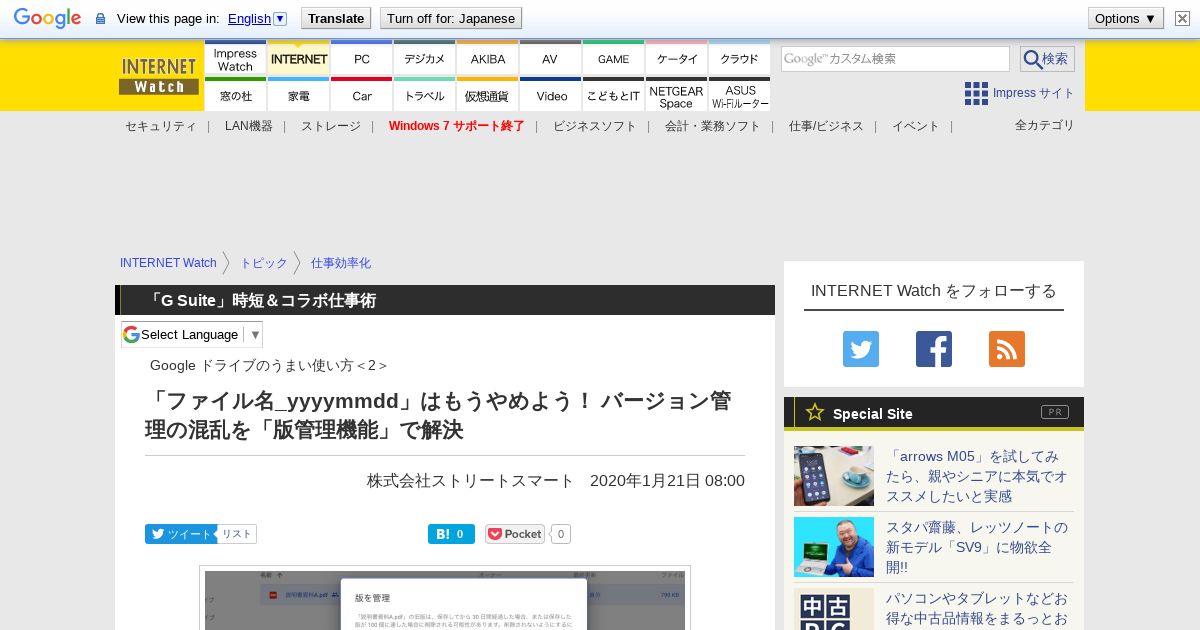Click the Special Site star icon

(x=815, y=412)
